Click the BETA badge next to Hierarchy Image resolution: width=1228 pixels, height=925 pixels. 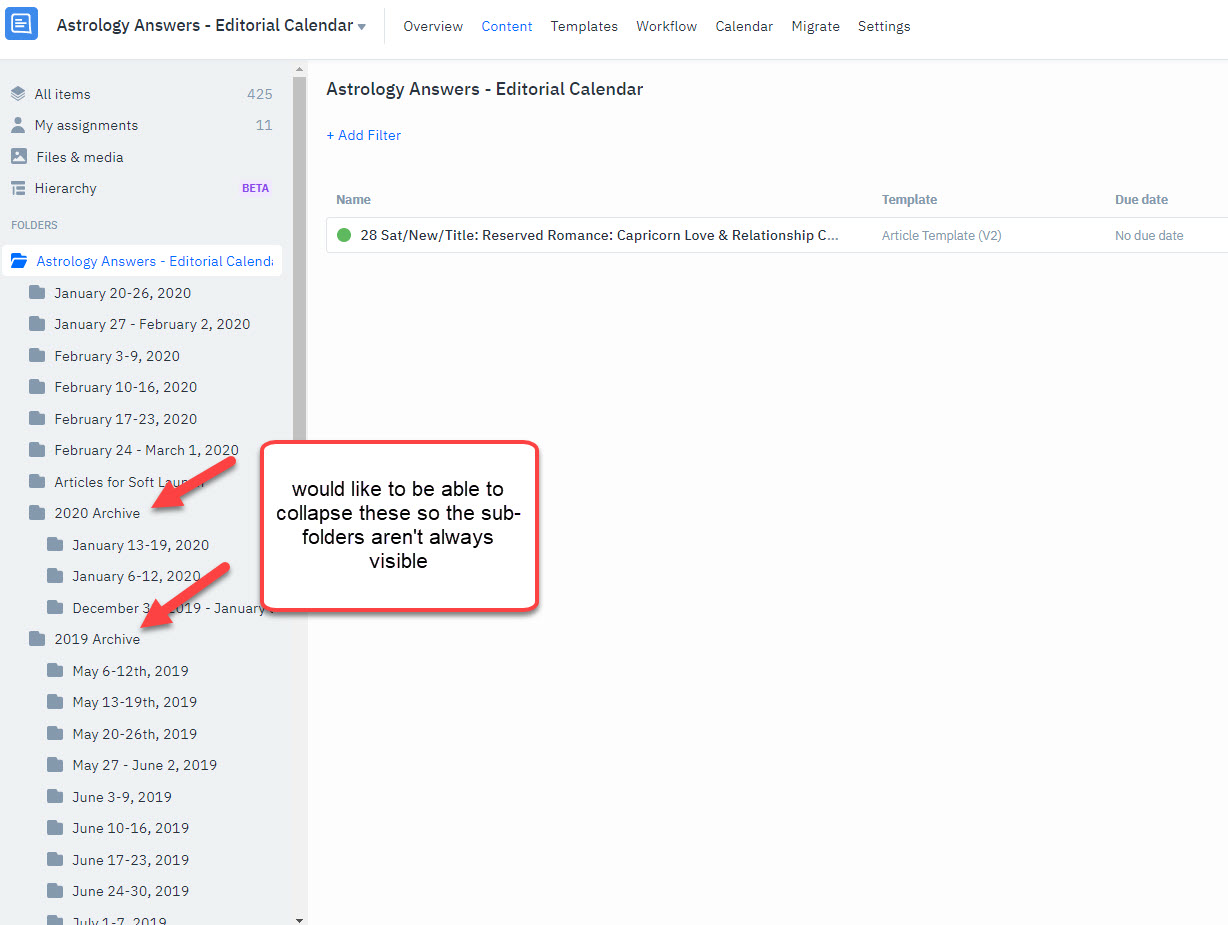(x=255, y=188)
